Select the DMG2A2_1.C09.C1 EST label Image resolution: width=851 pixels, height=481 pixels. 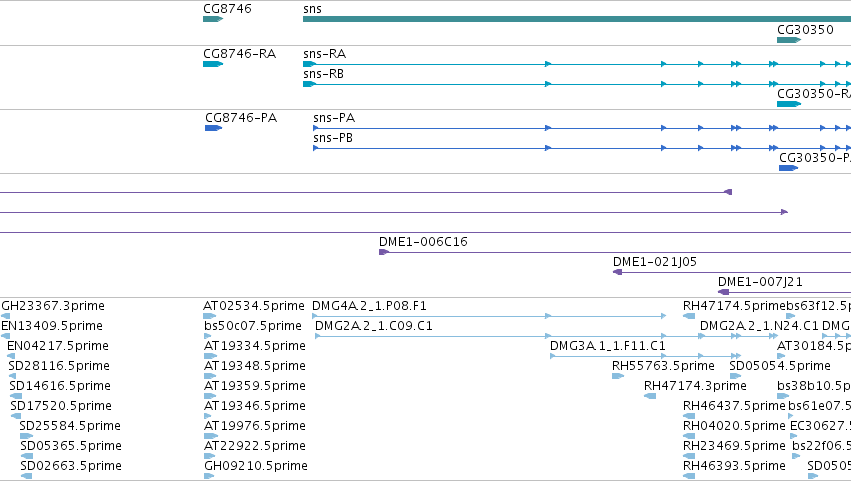click(x=373, y=326)
